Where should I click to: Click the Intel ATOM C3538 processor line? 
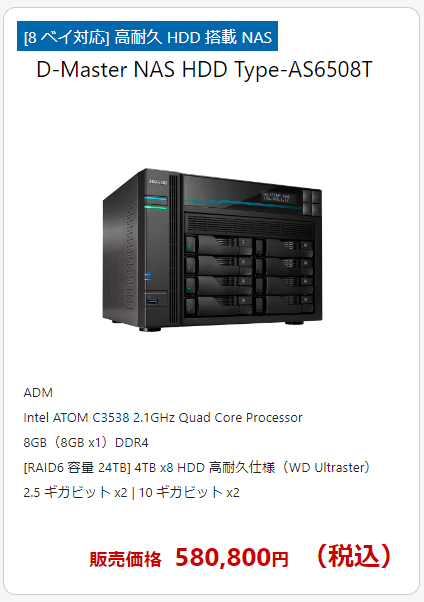pos(163,417)
